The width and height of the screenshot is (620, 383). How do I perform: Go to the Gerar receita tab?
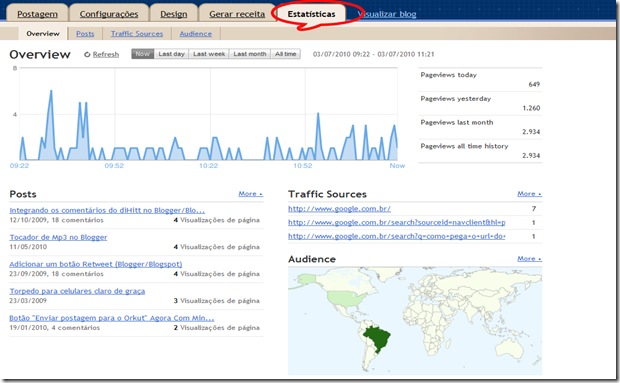click(237, 14)
